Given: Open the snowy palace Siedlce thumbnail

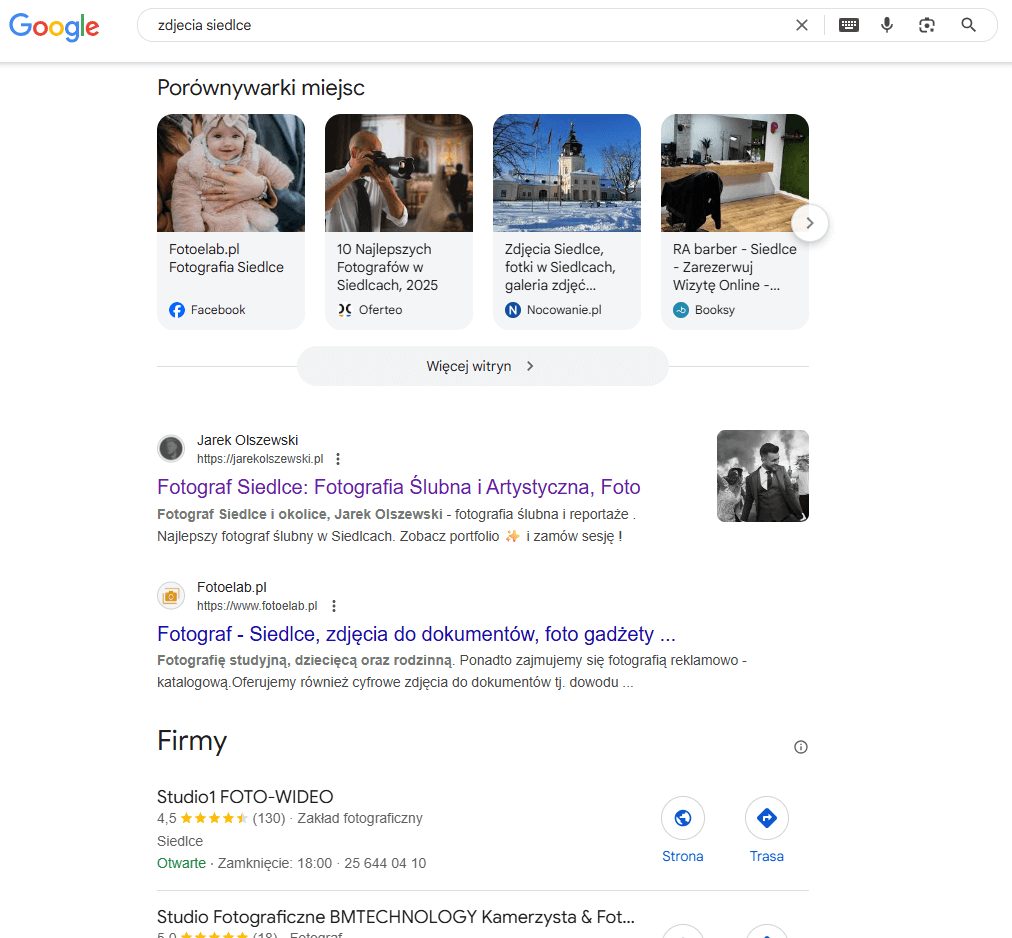Looking at the screenshot, I should 567,173.
